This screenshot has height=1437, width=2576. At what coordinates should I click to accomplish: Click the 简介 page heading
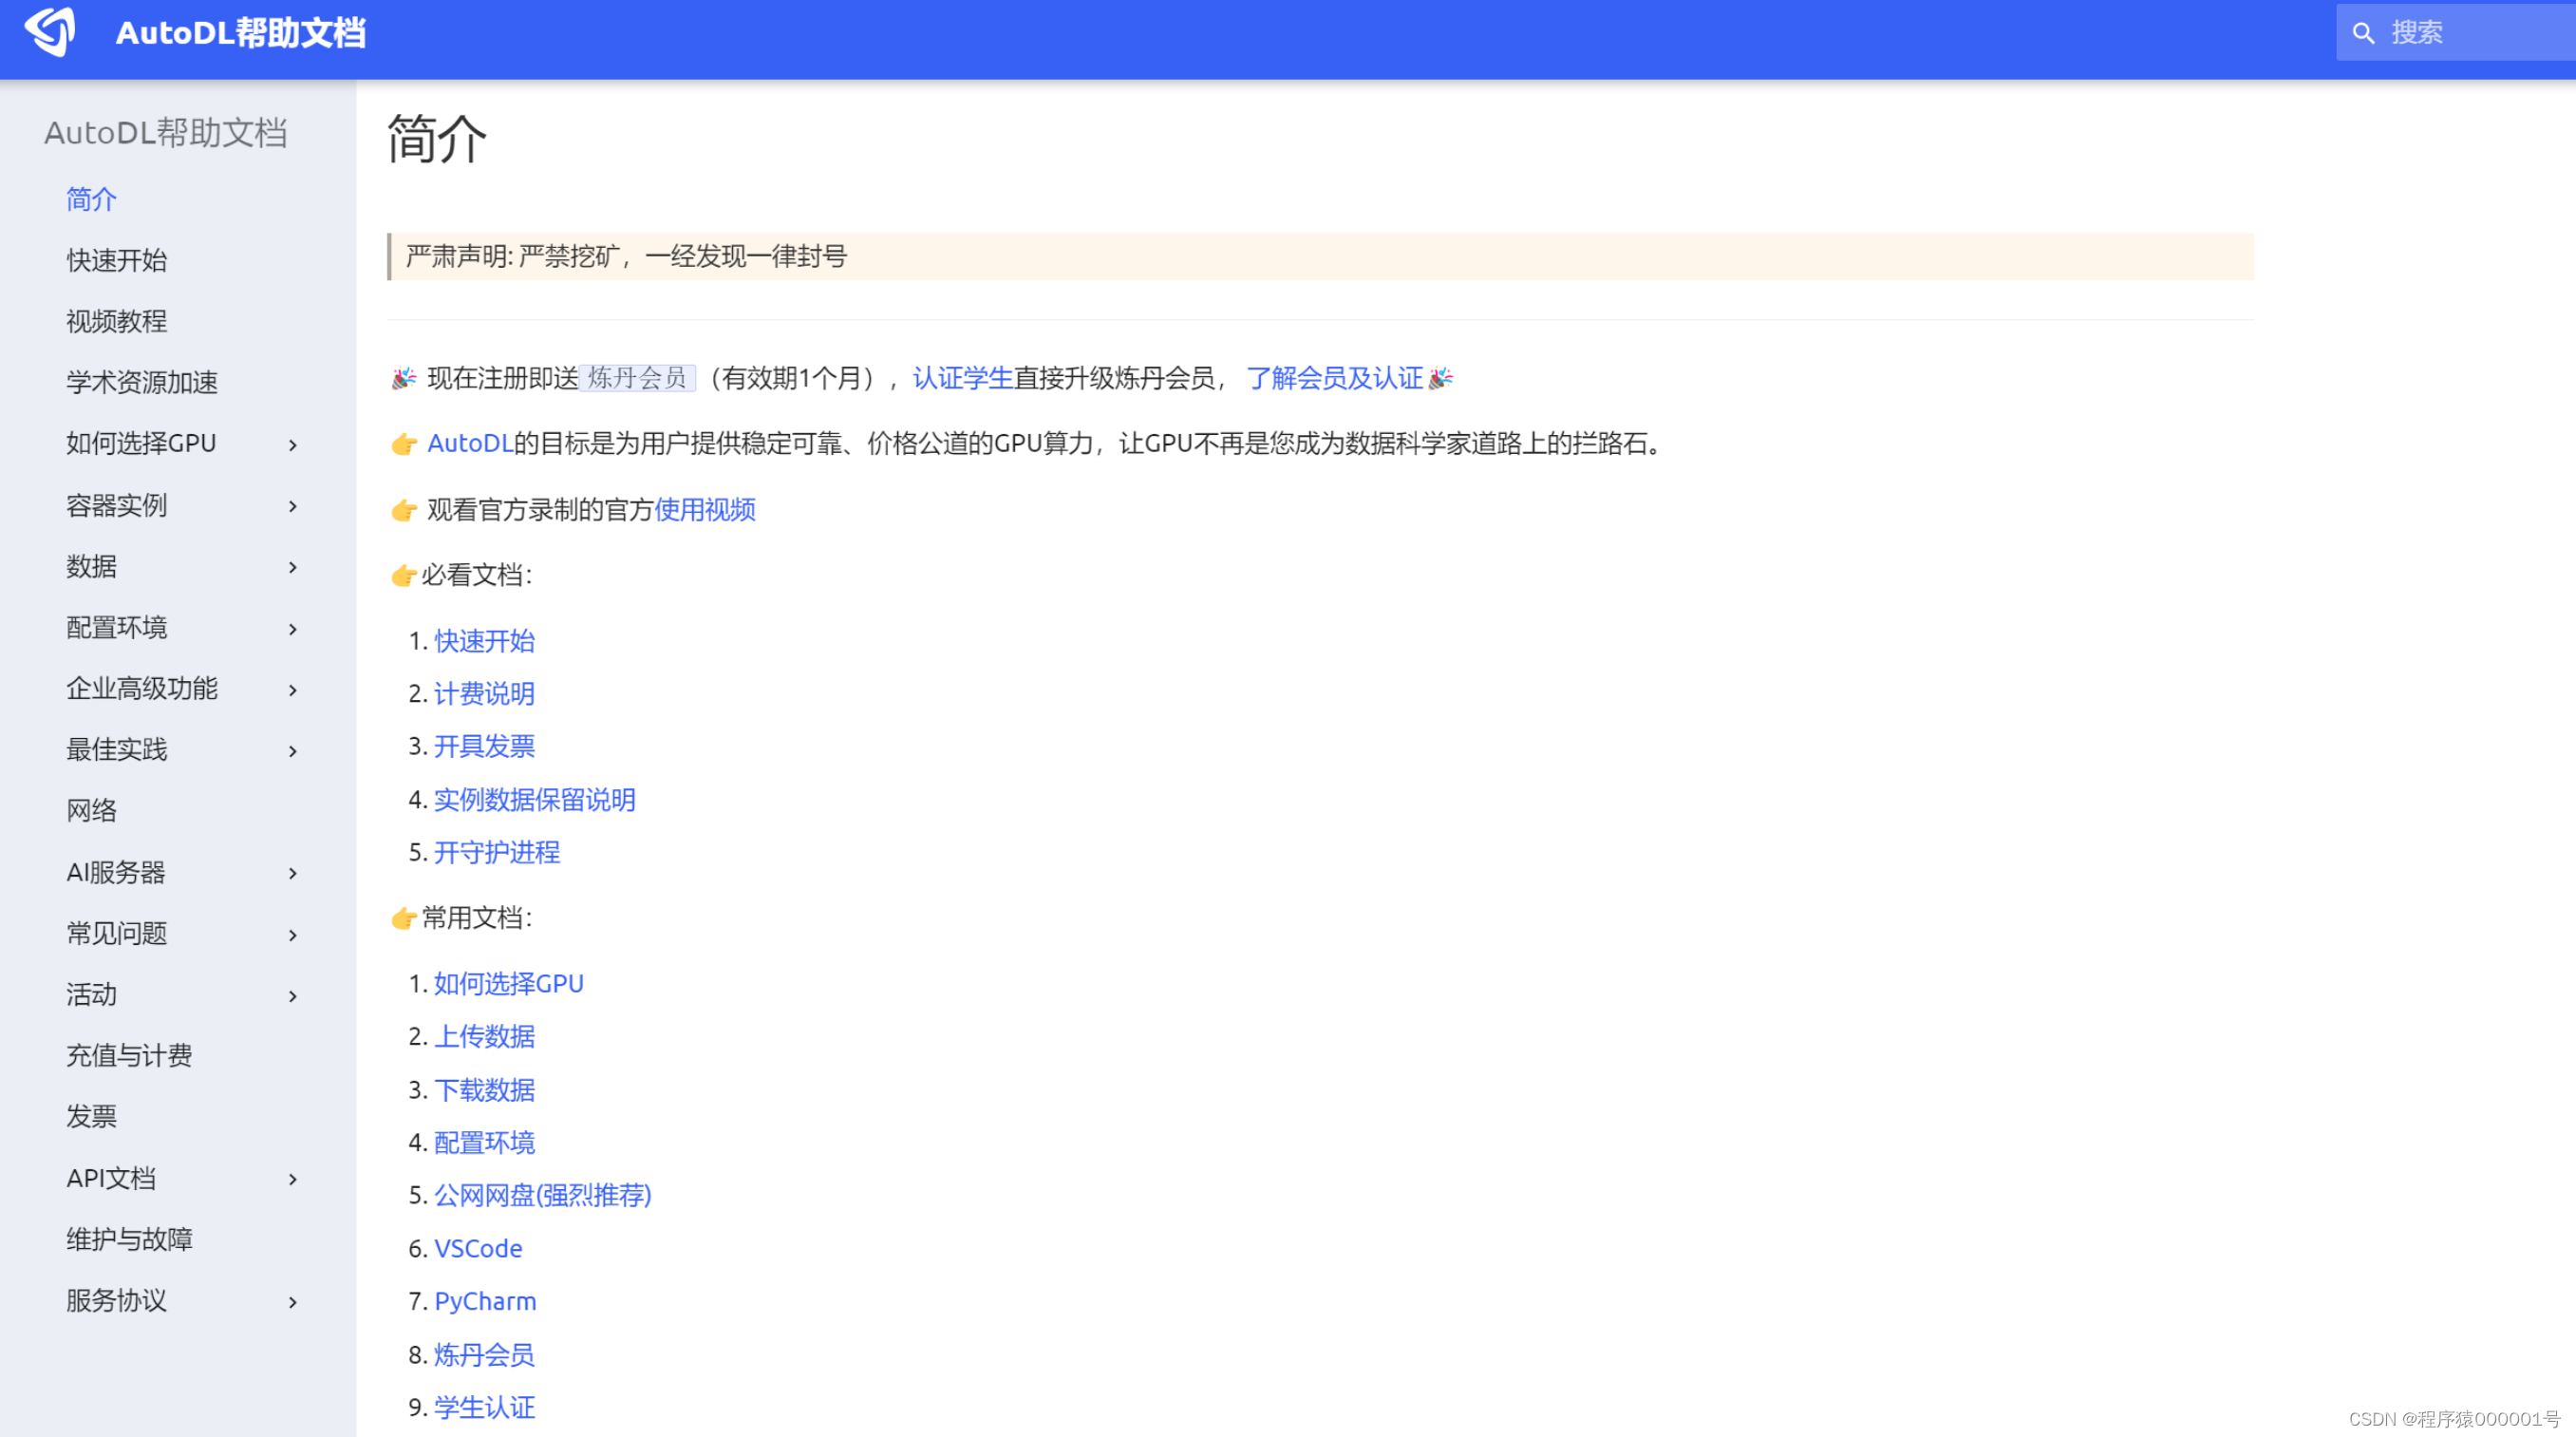tap(437, 138)
